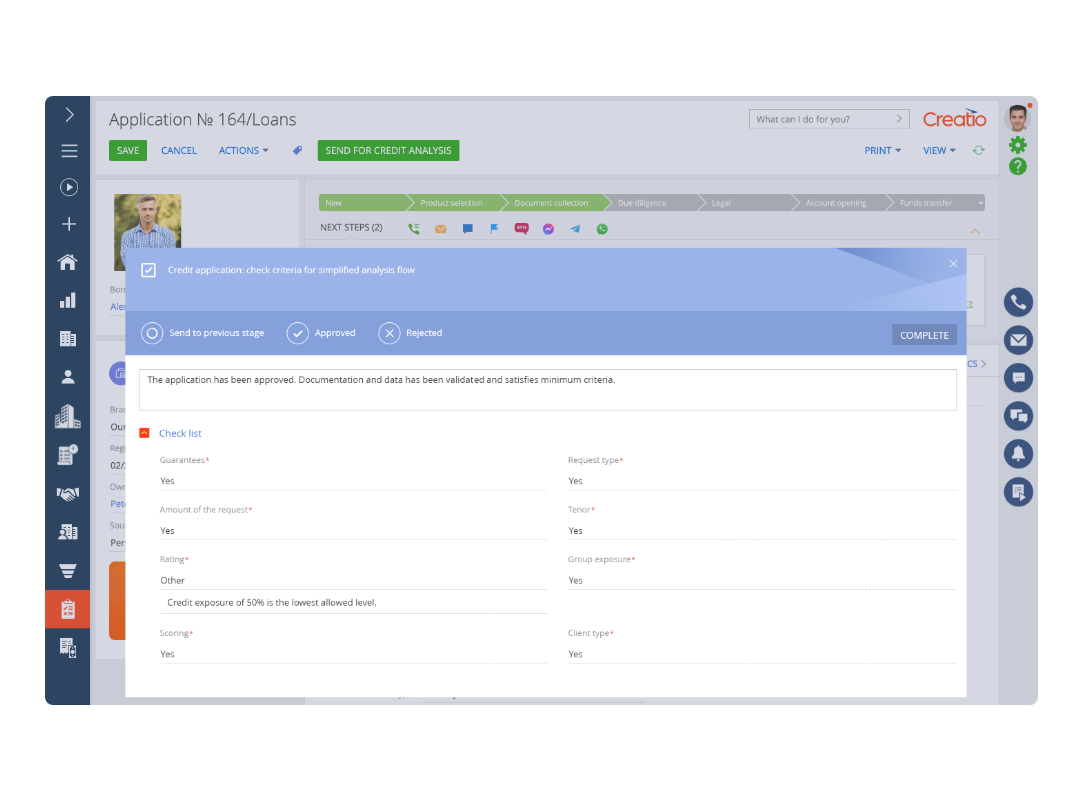
Task: Click the blue flag task icon
Action: pyautogui.click(x=494, y=228)
